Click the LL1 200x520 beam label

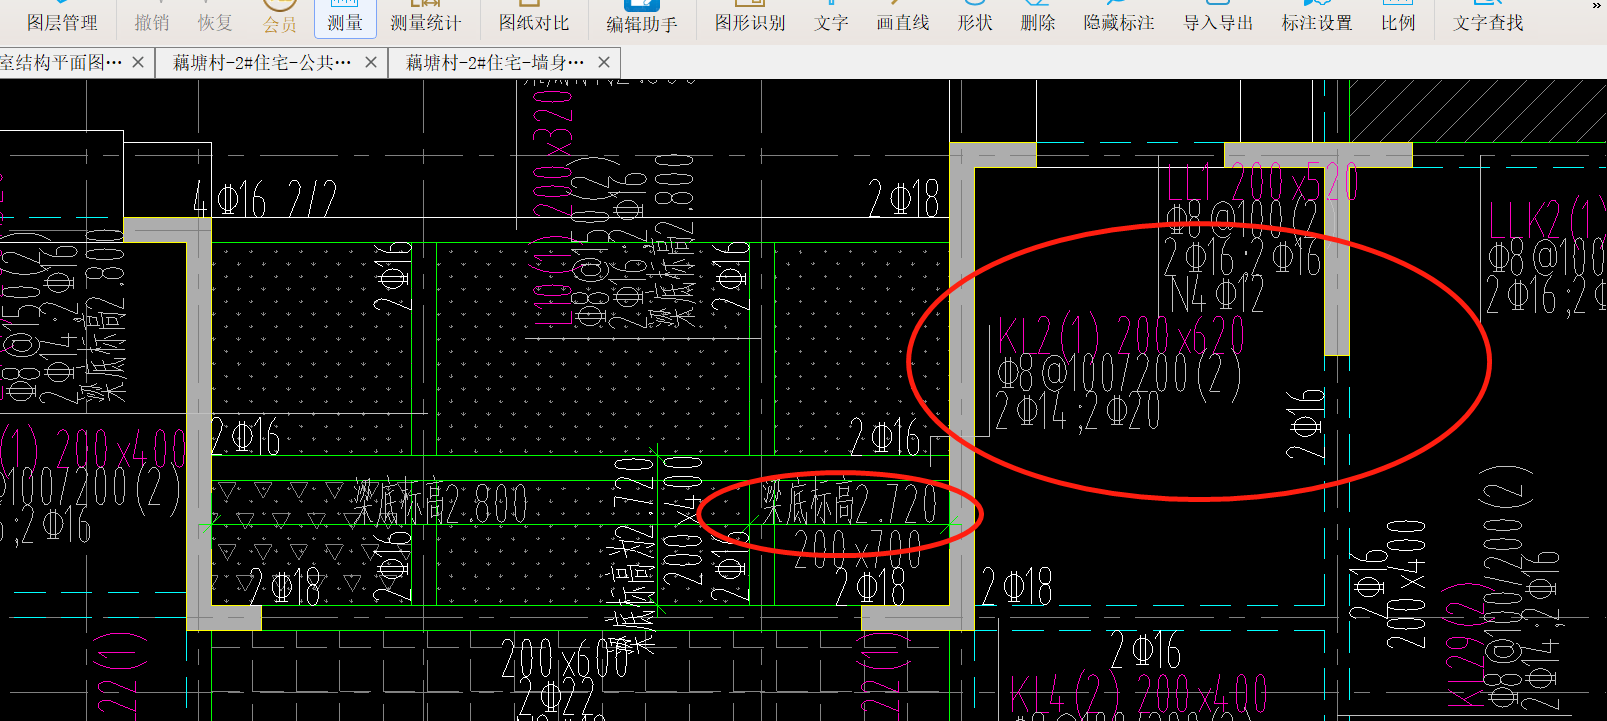(1264, 183)
